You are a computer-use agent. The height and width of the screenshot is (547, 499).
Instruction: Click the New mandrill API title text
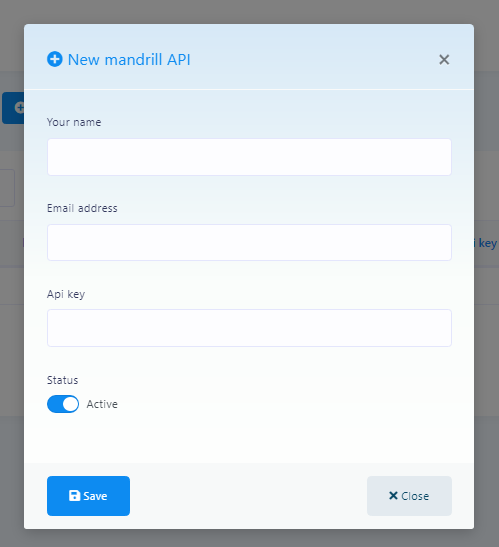click(129, 60)
